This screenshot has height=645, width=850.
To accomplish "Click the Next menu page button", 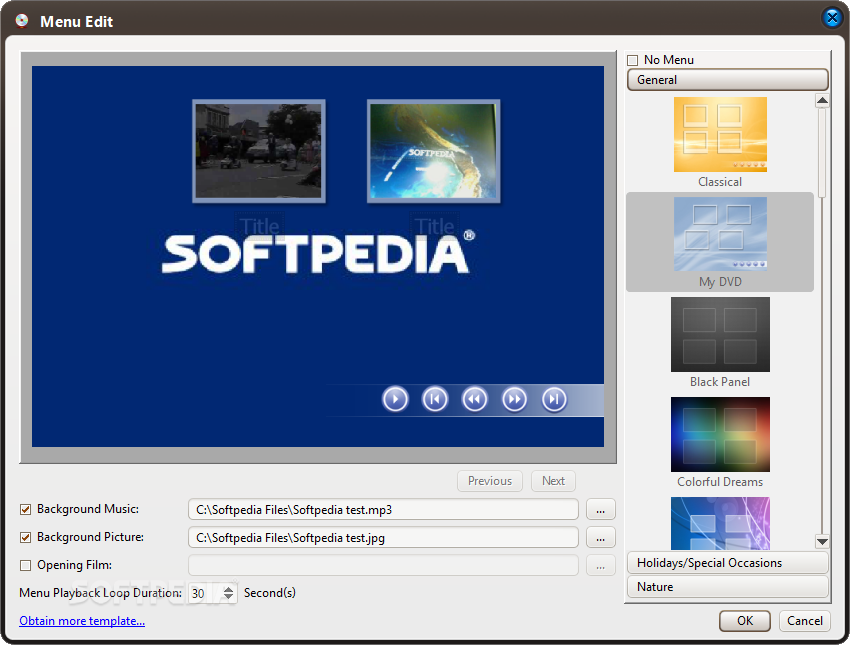I will 553,481.
